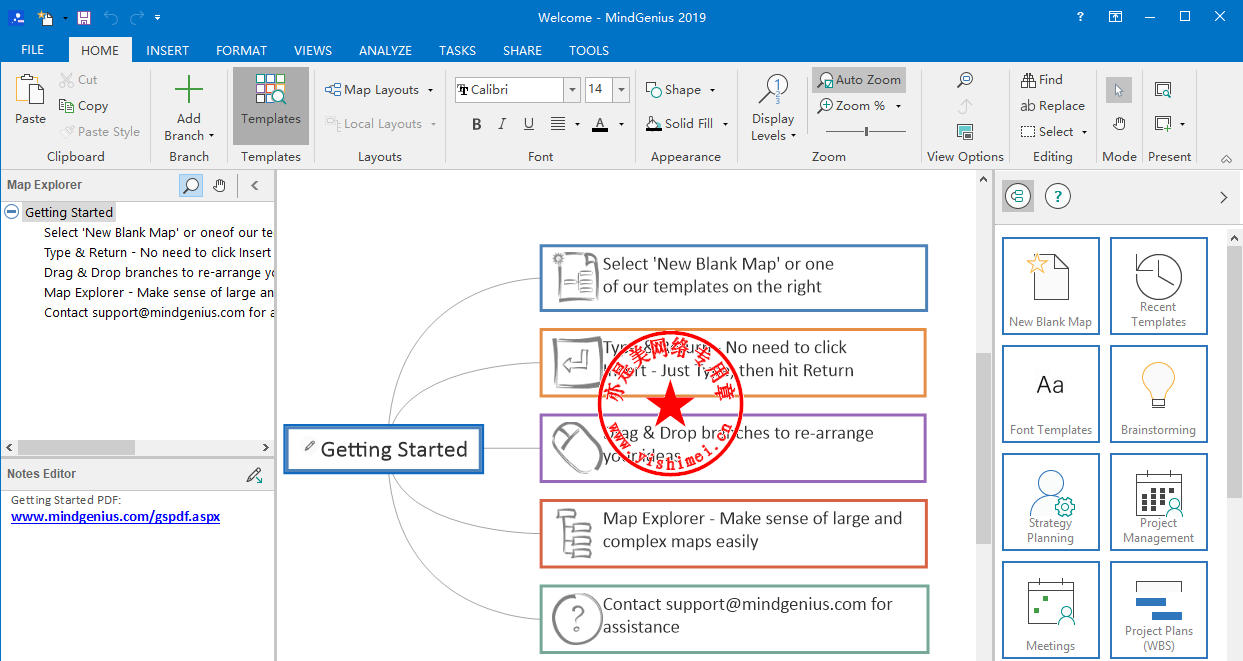The width and height of the screenshot is (1243, 661).
Task: Open the Calibri font name dropdown
Action: pyautogui.click(x=573, y=89)
